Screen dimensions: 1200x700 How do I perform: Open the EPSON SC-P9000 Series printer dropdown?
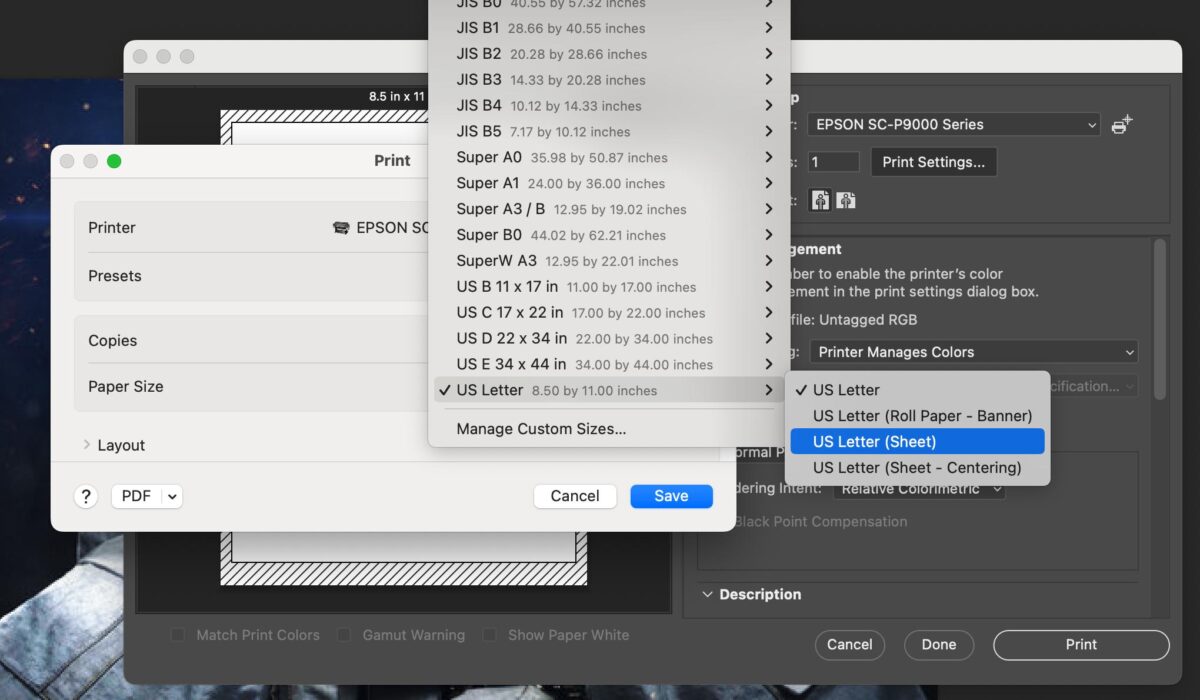point(953,125)
